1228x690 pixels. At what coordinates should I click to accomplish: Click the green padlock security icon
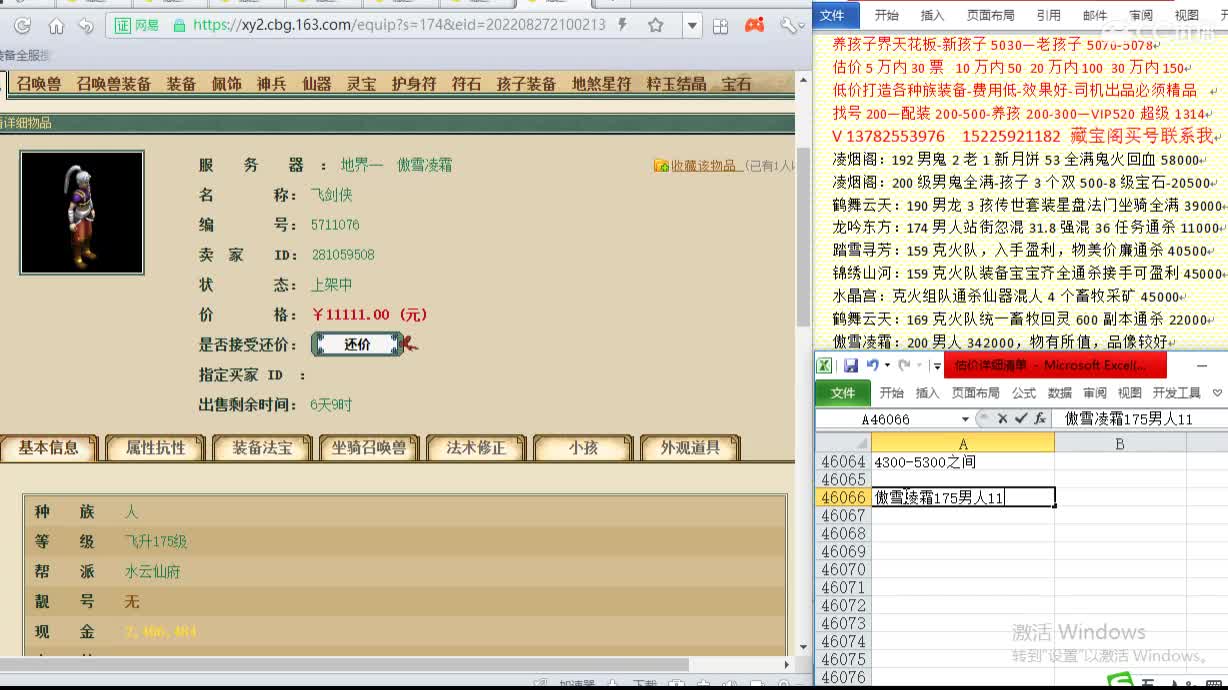click(x=178, y=25)
